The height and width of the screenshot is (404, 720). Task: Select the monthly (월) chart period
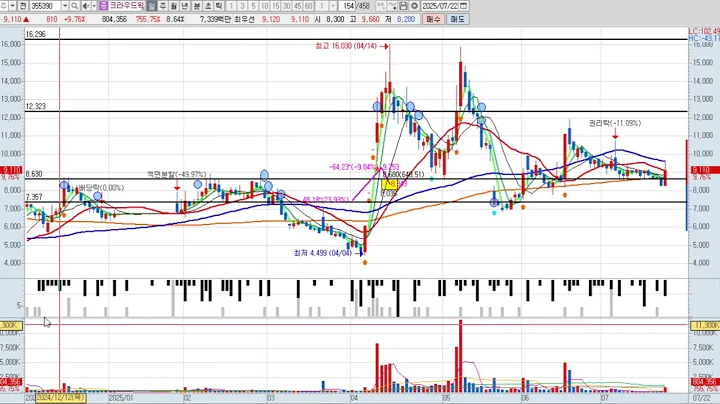click(174, 6)
